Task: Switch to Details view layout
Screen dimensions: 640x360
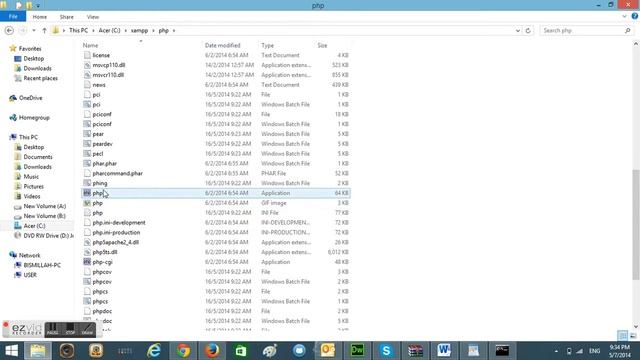Action: coord(622,336)
